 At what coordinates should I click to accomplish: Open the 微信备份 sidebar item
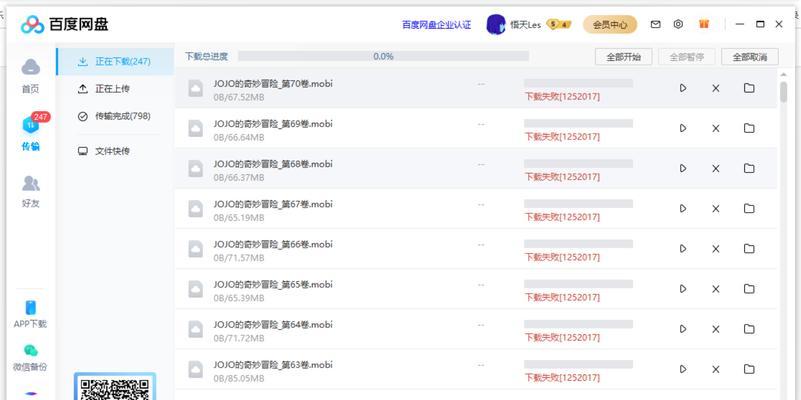tap(31, 358)
